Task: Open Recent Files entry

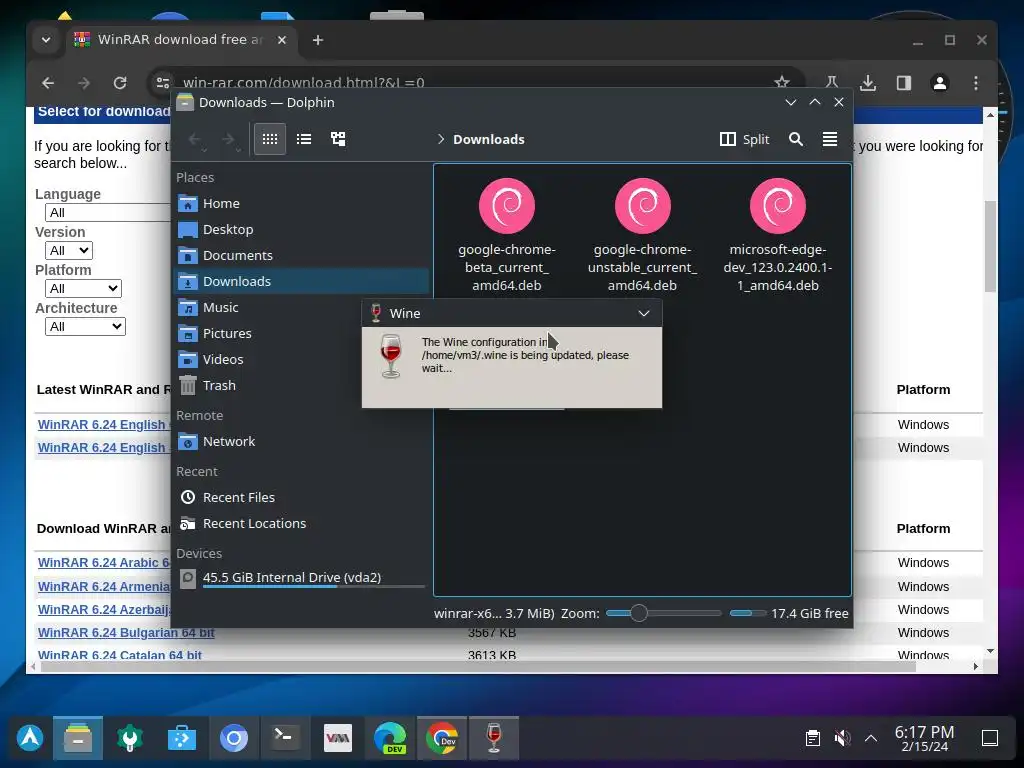Action: click(301, 498)
